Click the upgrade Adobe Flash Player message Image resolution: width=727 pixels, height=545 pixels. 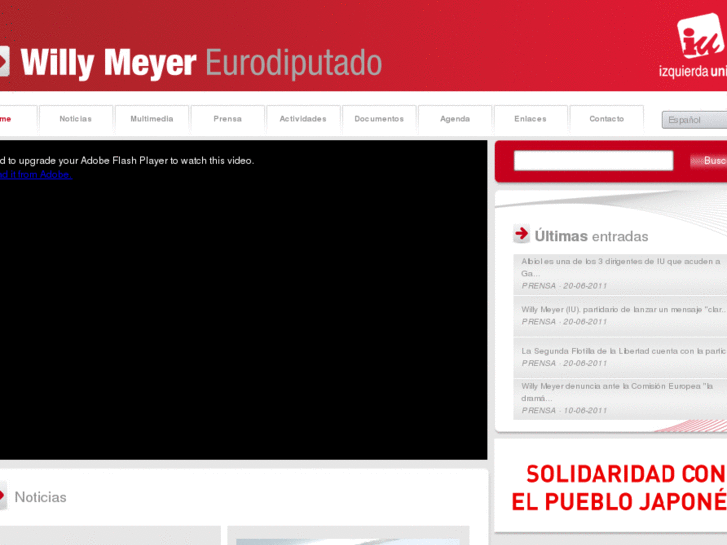click(x=127, y=160)
